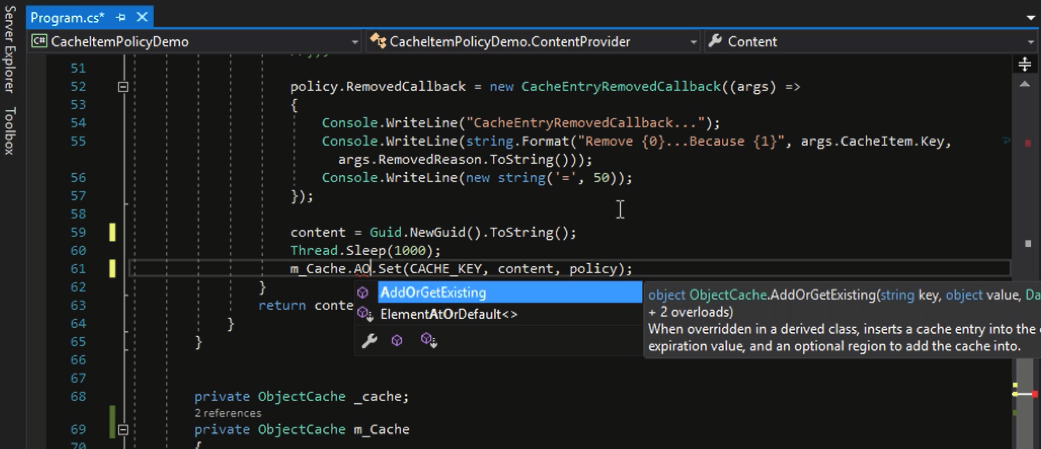This screenshot has width=1041, height=449.
Task: Open the Content member dropdown
Action: point(1032,42)
